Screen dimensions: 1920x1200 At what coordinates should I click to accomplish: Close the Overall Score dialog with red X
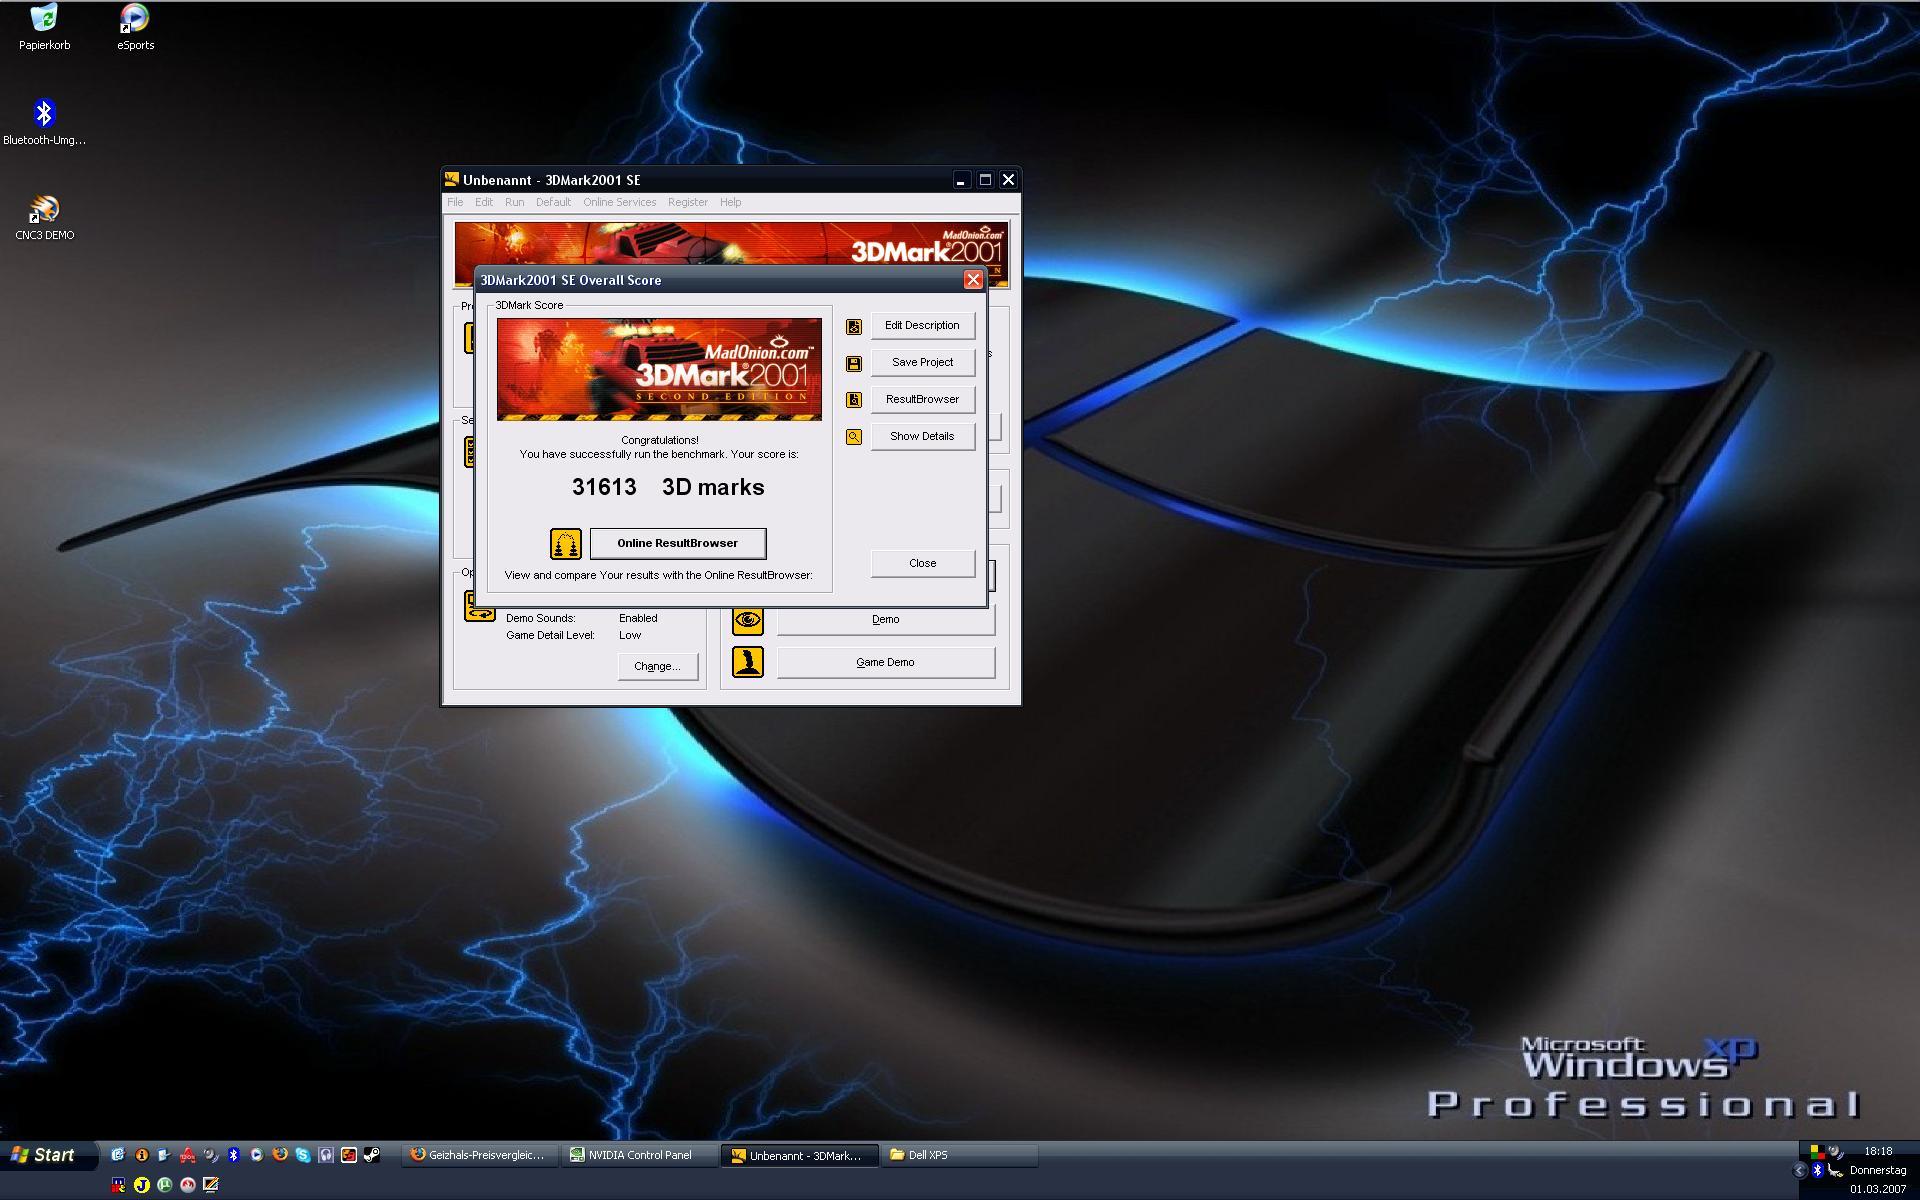click(972, 280)
